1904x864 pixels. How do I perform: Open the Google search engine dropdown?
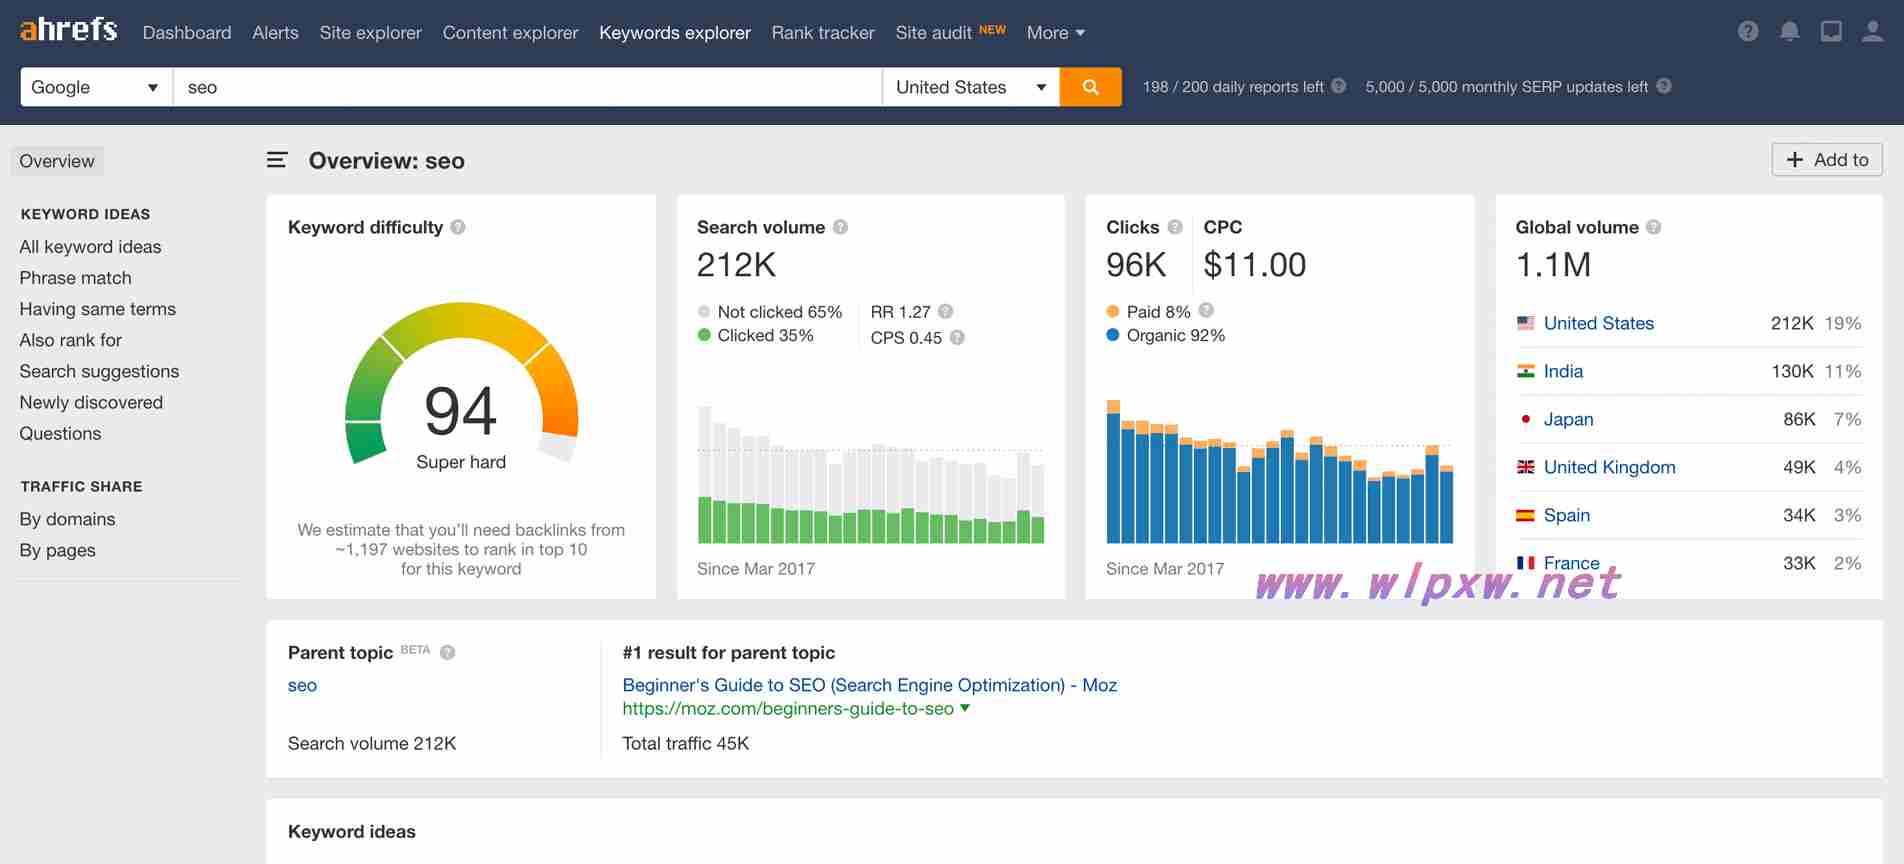[96, 87]
